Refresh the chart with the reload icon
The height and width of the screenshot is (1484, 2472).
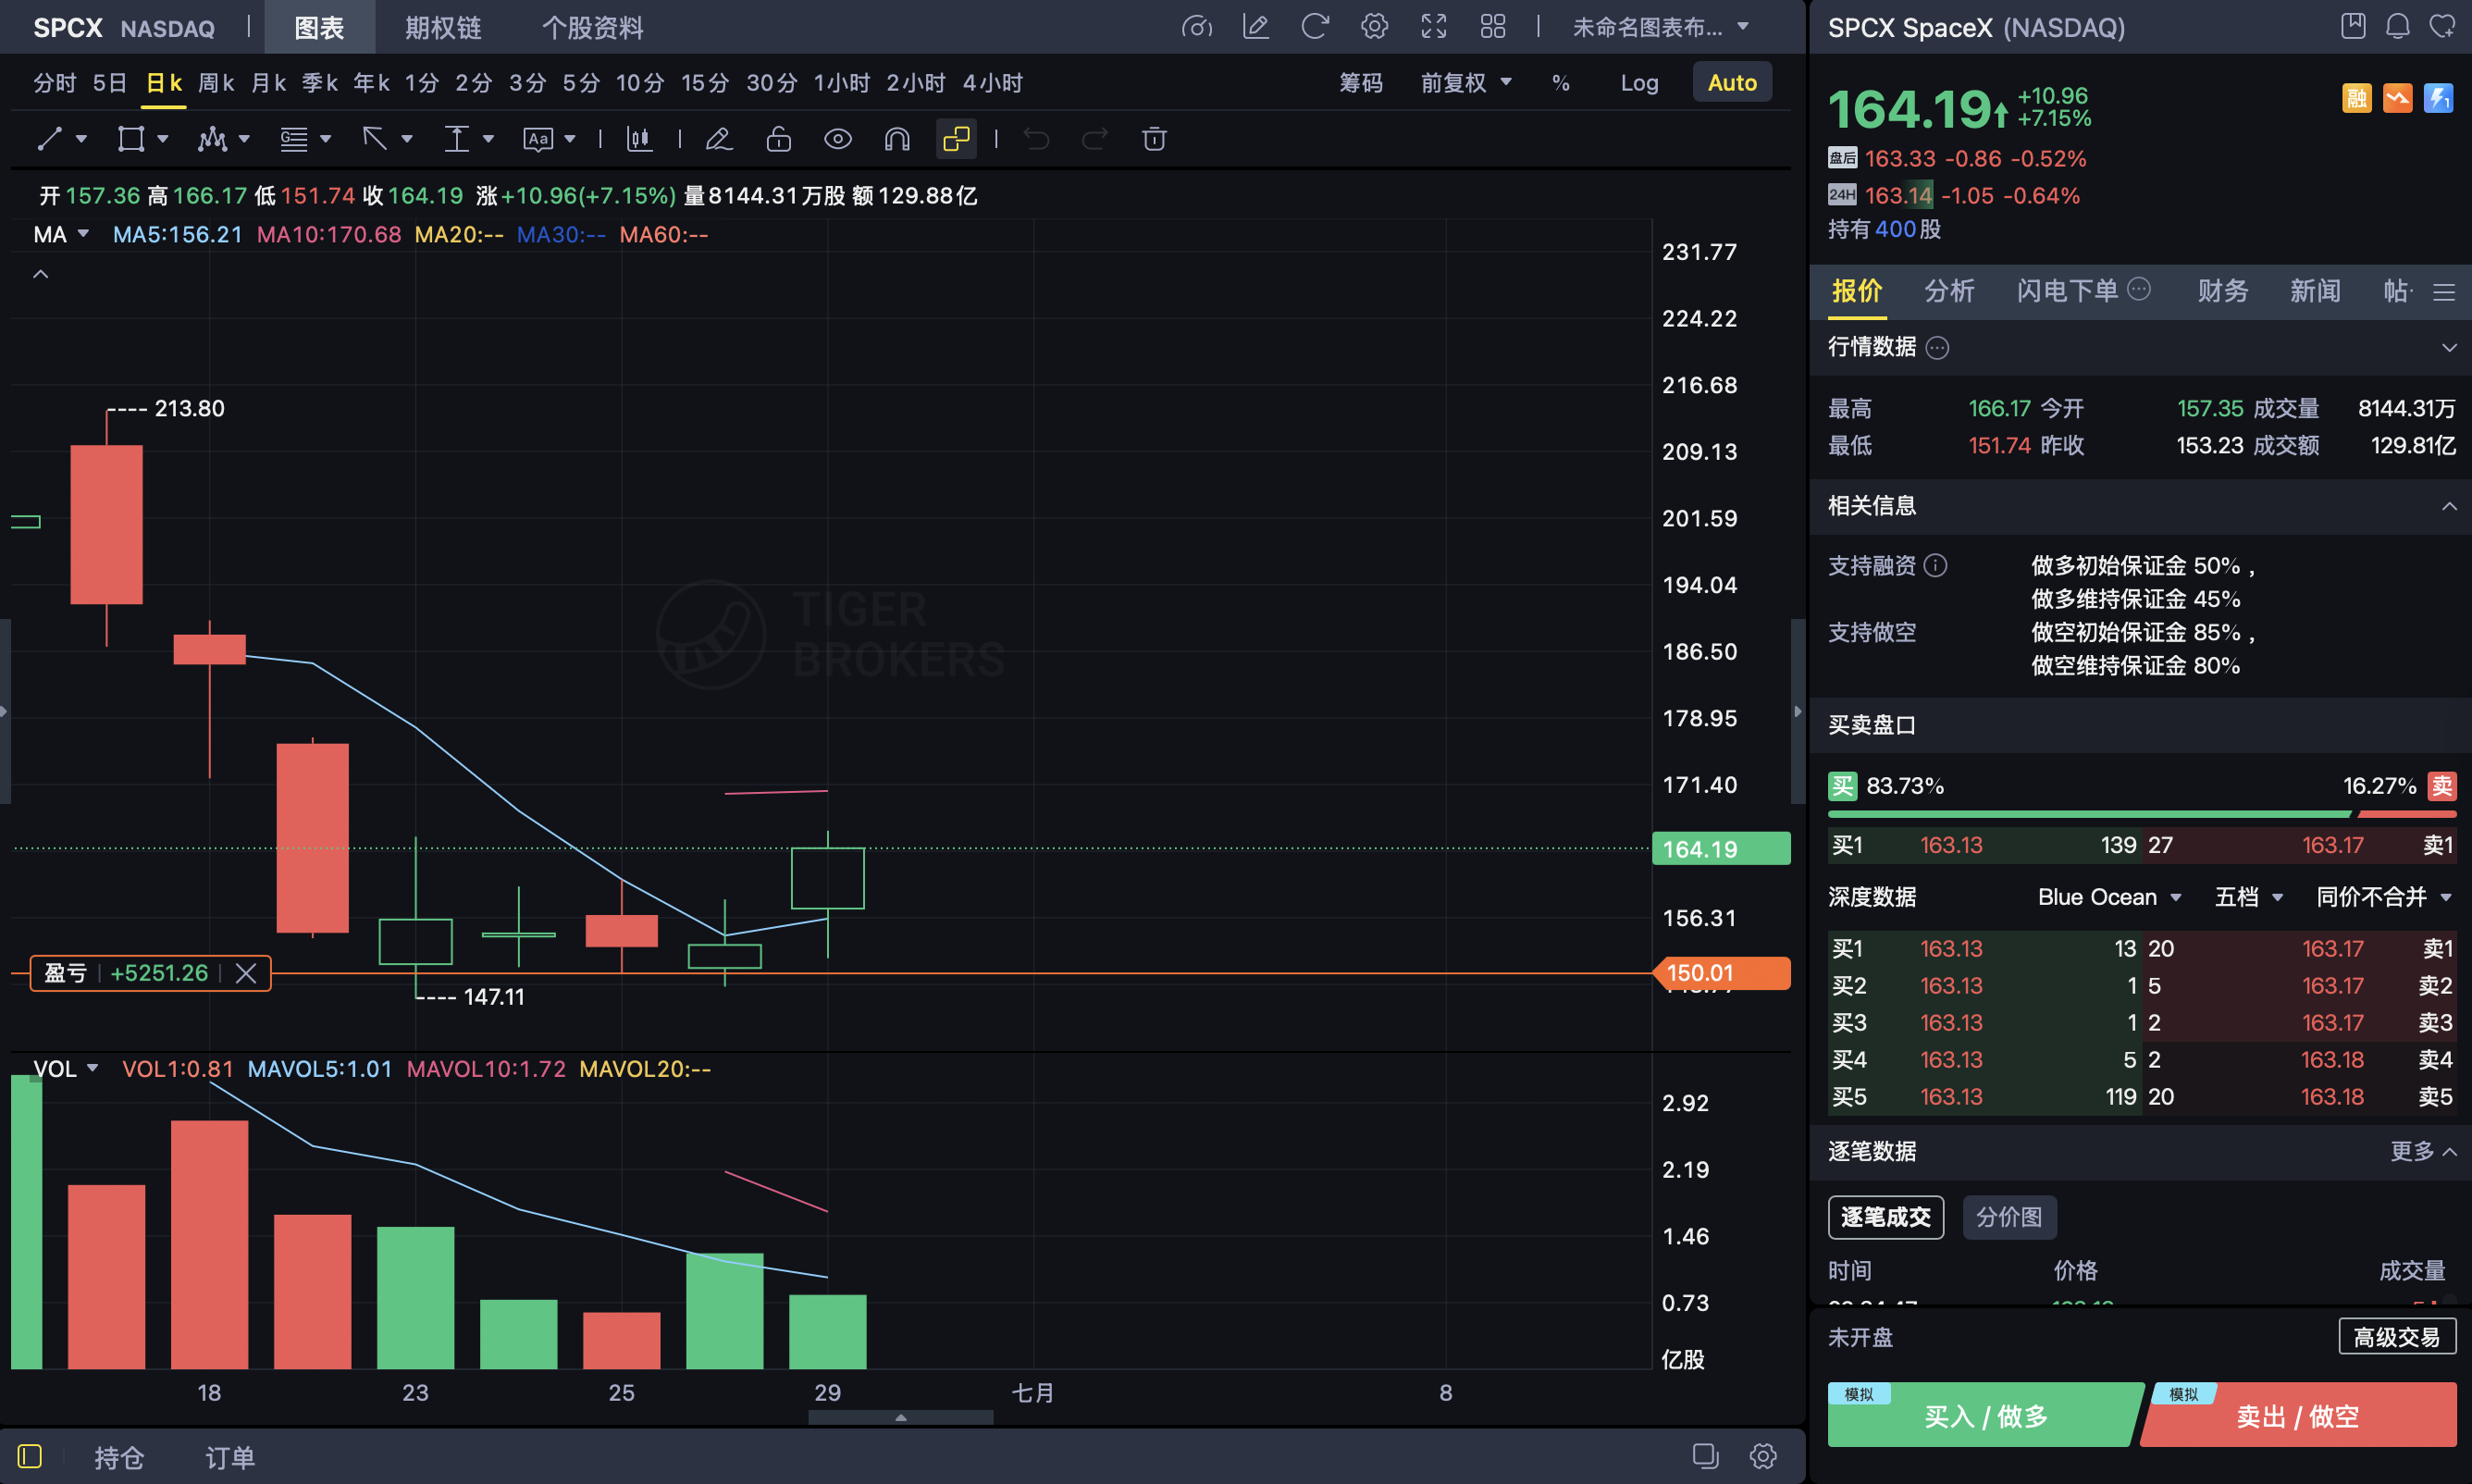[1315, 27]
